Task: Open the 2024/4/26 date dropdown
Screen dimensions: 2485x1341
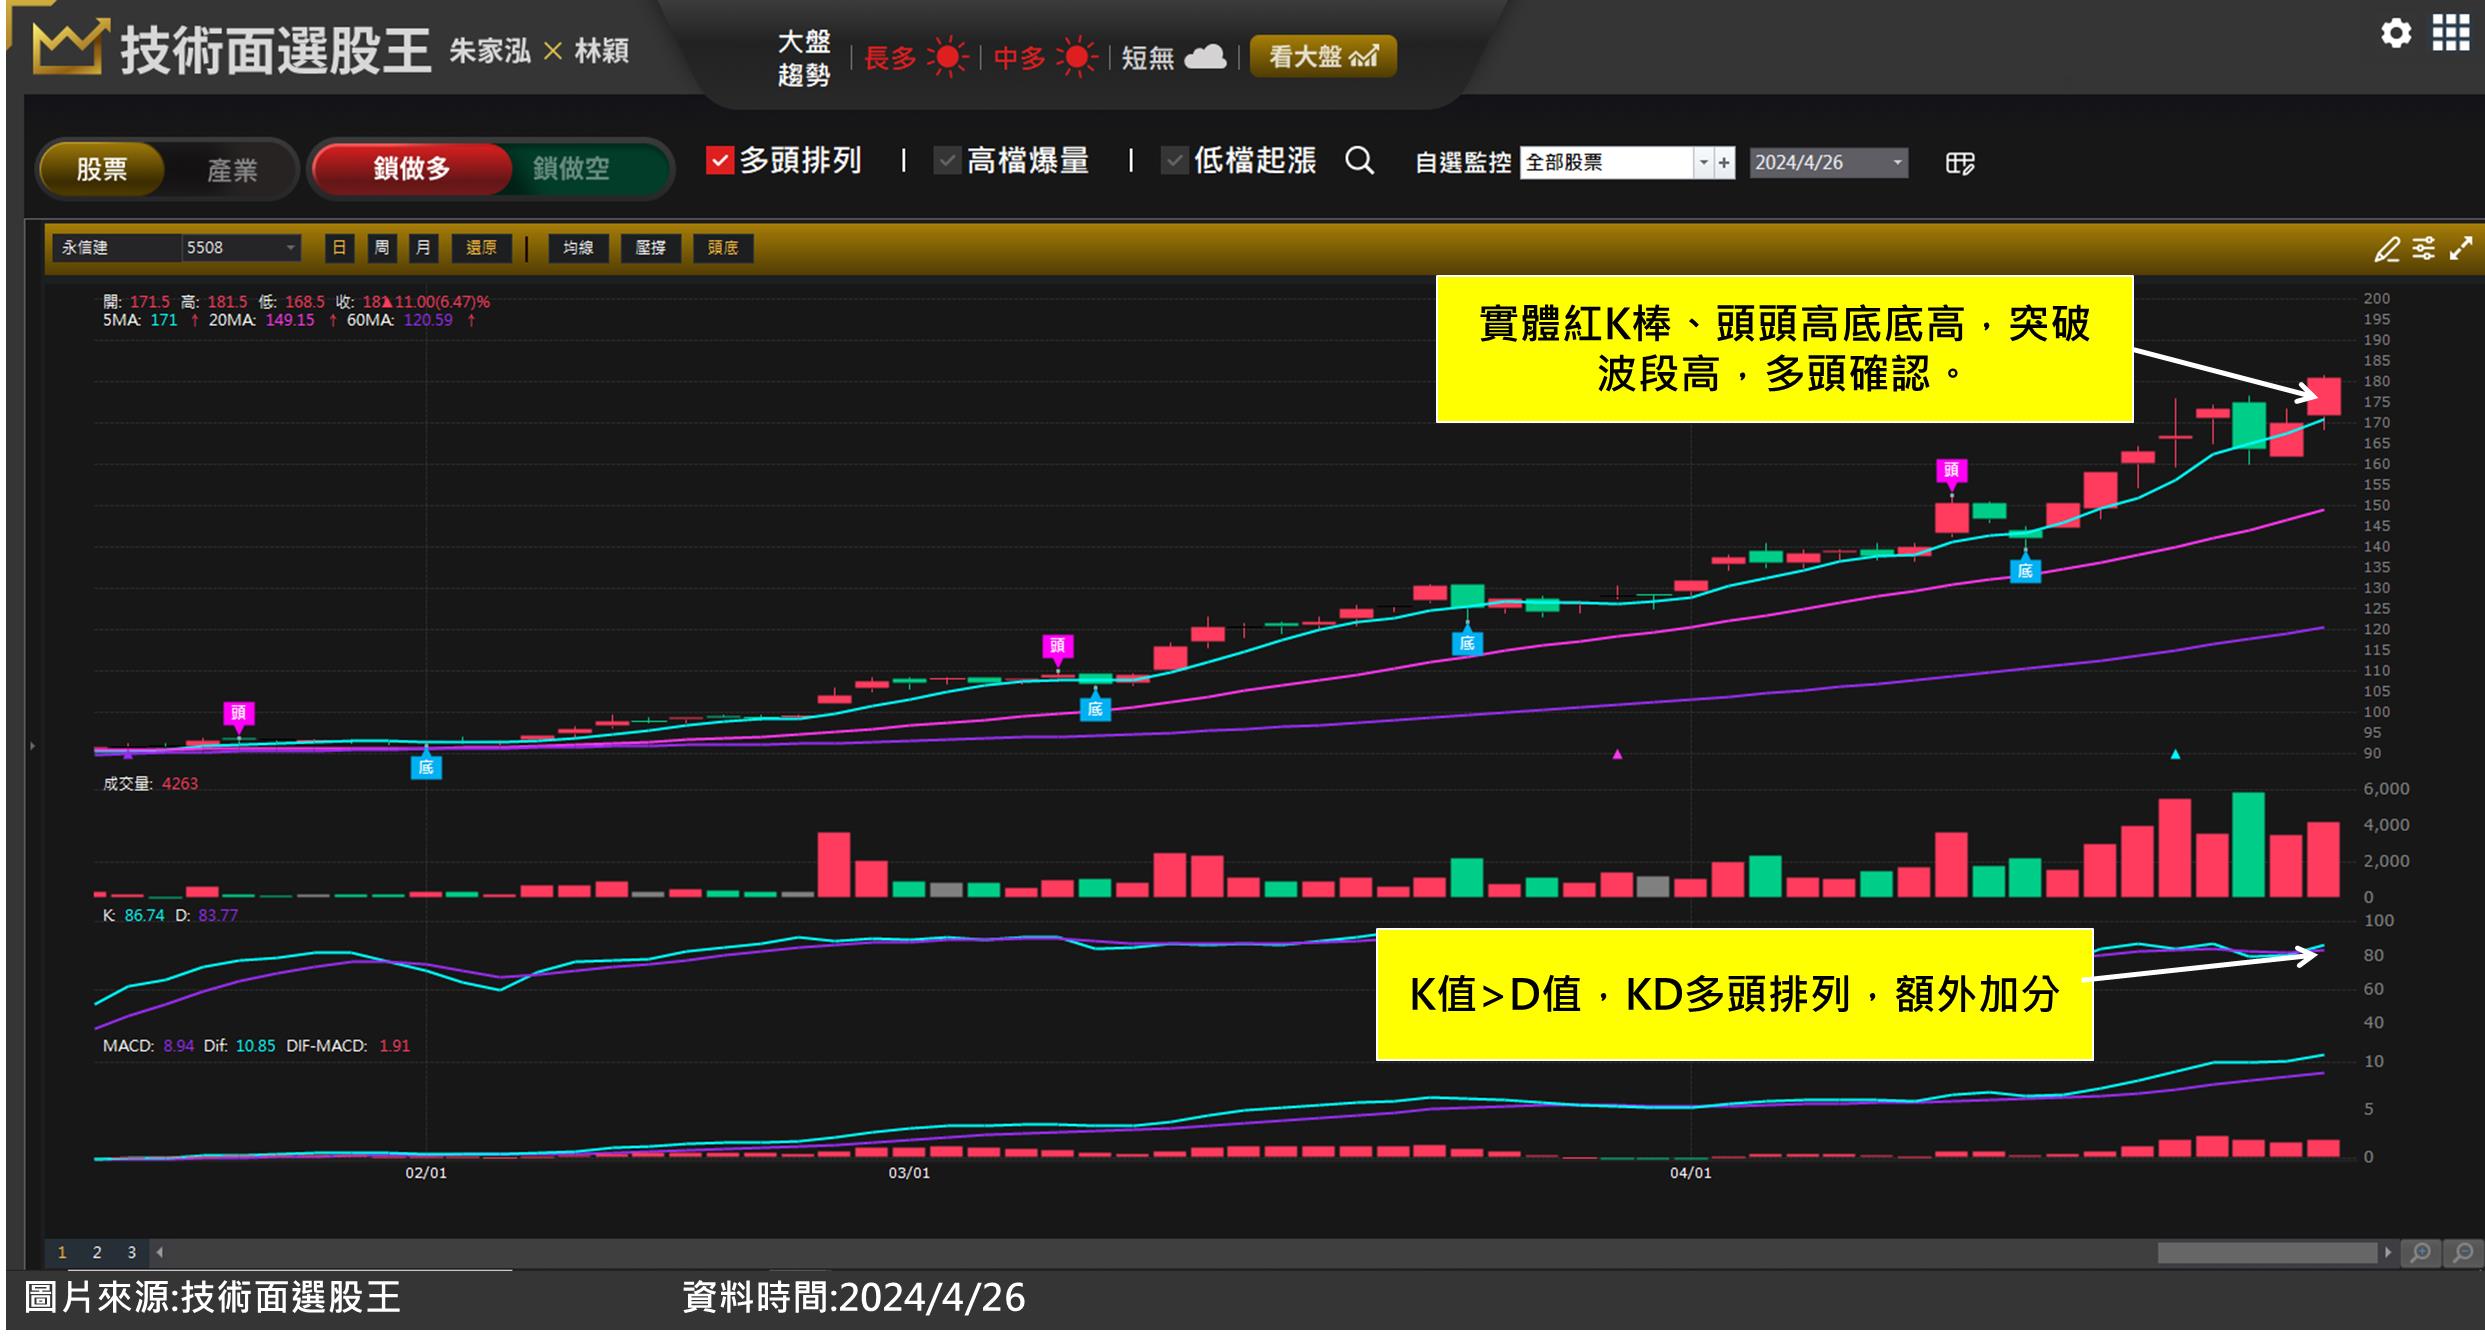Action: pos(1897,163)
